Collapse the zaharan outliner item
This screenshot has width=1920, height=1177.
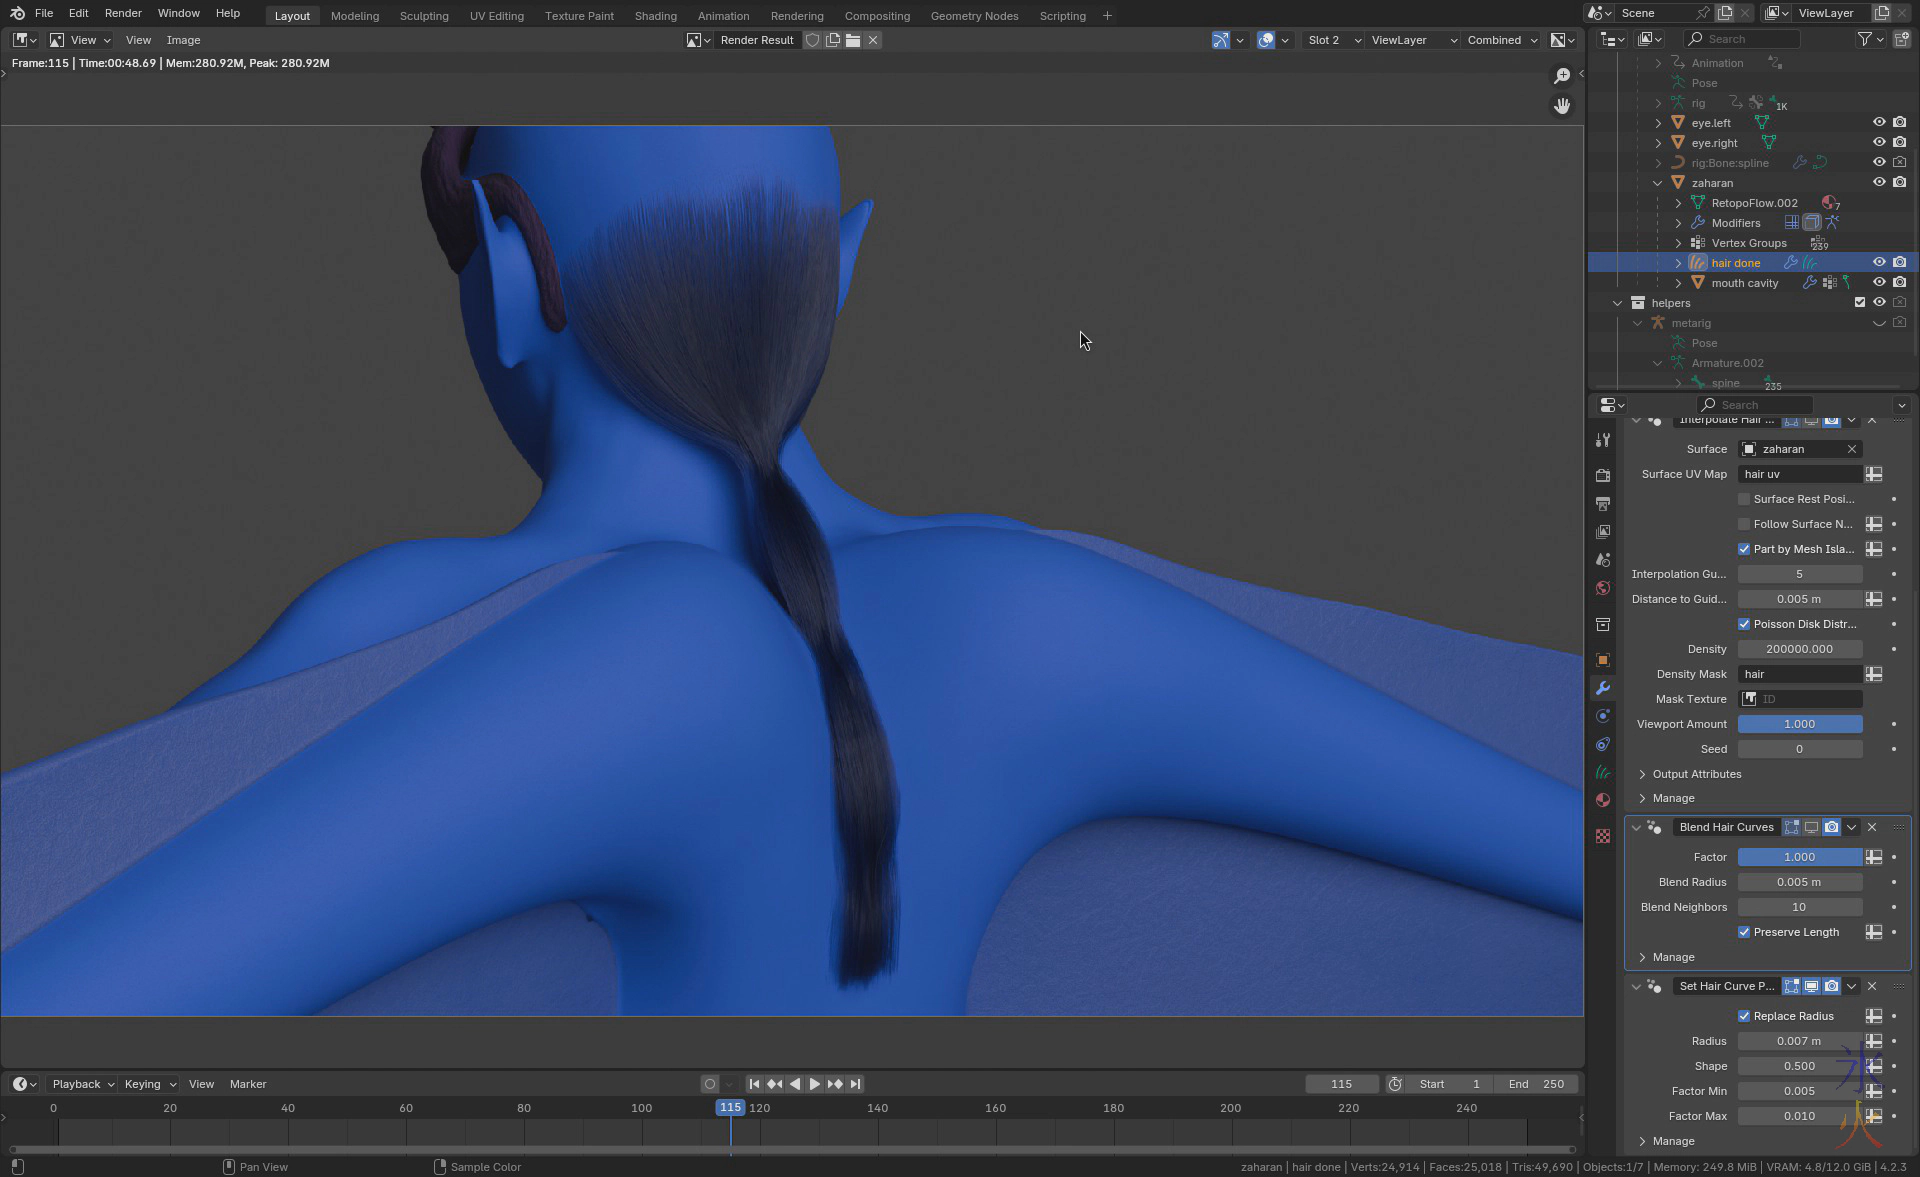coord(1658,183)
